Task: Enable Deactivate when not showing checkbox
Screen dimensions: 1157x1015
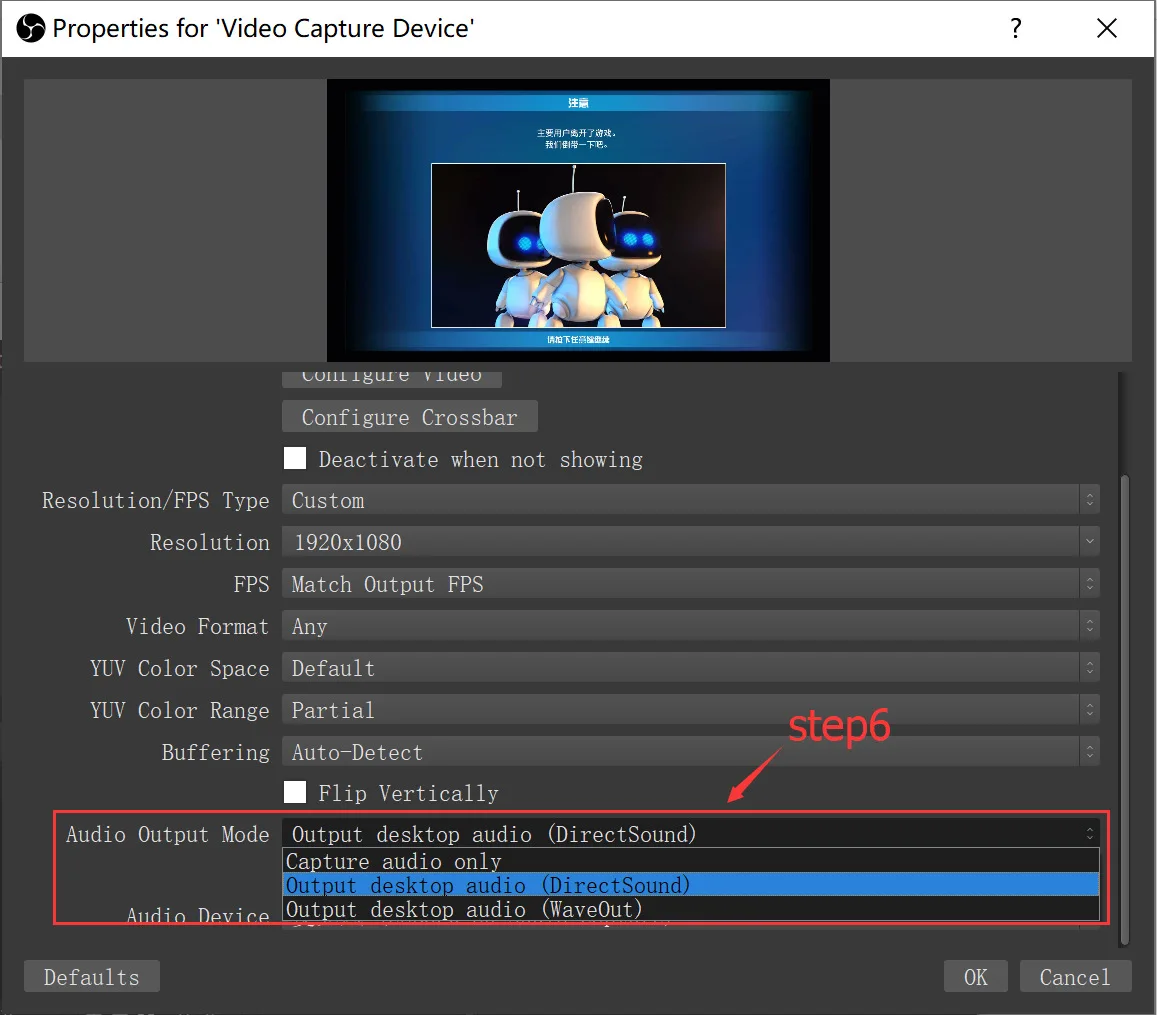Action: pos(295,458)
